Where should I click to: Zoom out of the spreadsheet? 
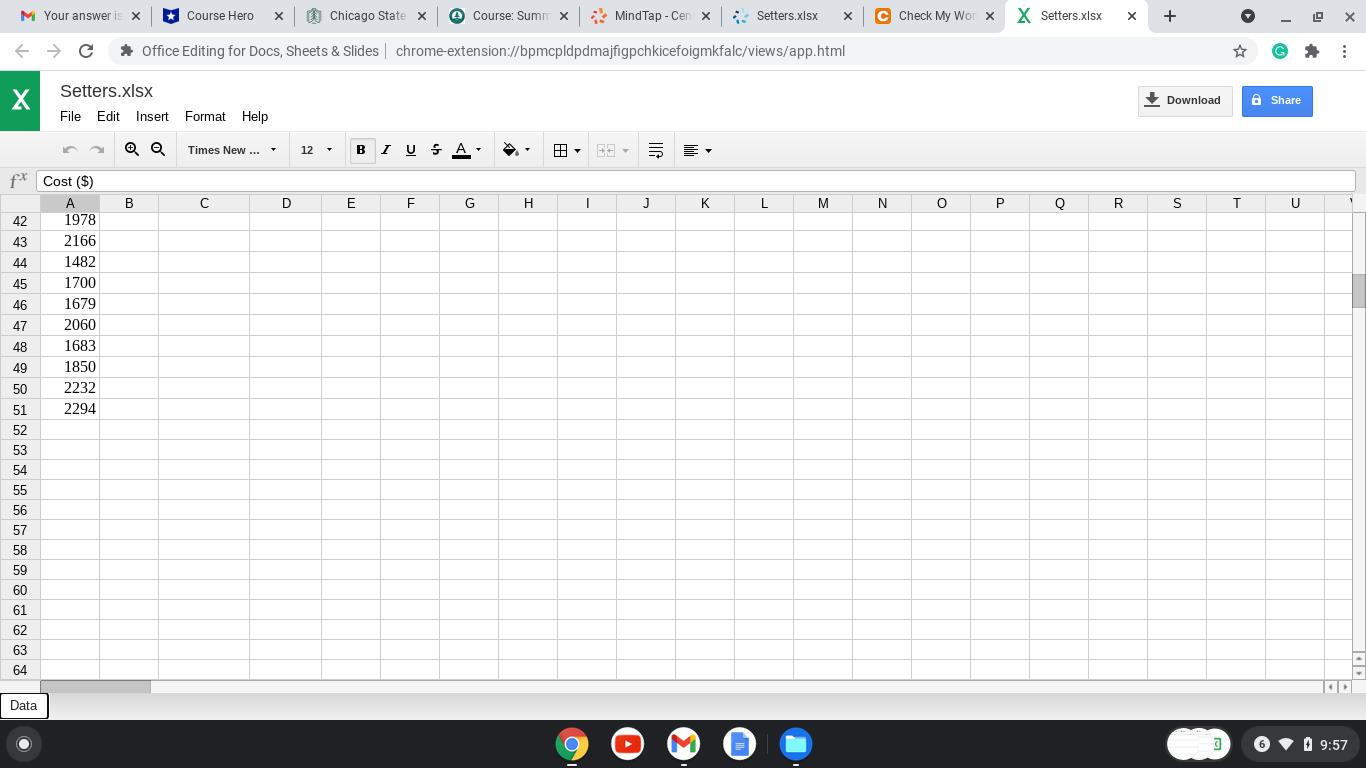click(x=158, y=150)
